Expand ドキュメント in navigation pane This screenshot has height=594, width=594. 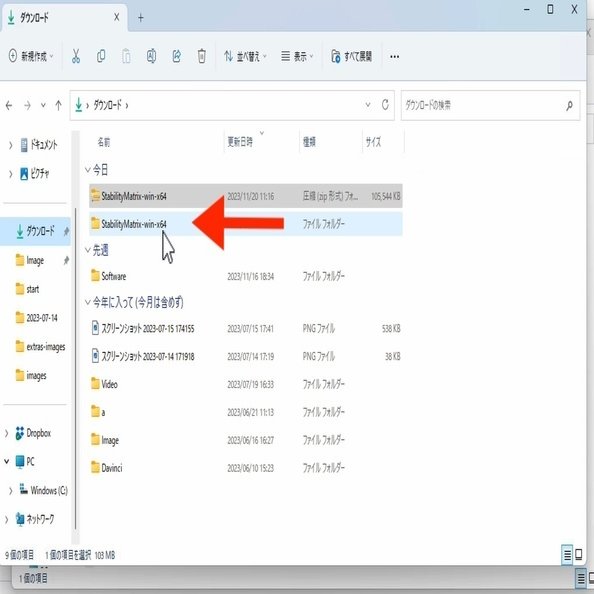click(10, 145)
